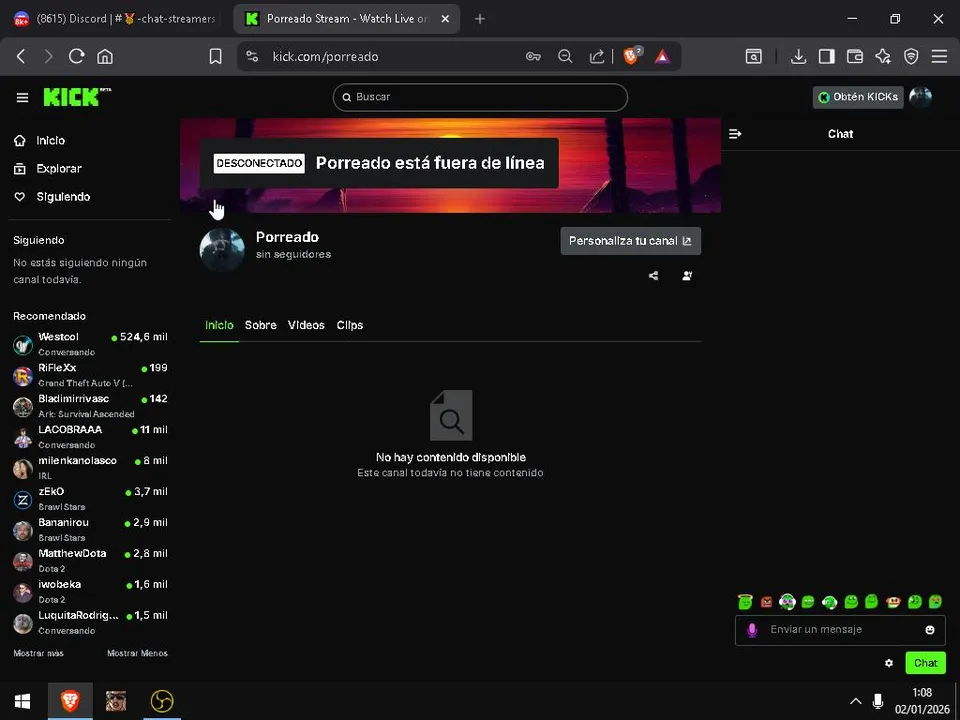Switch to the Clips tab

click(350, 325)
